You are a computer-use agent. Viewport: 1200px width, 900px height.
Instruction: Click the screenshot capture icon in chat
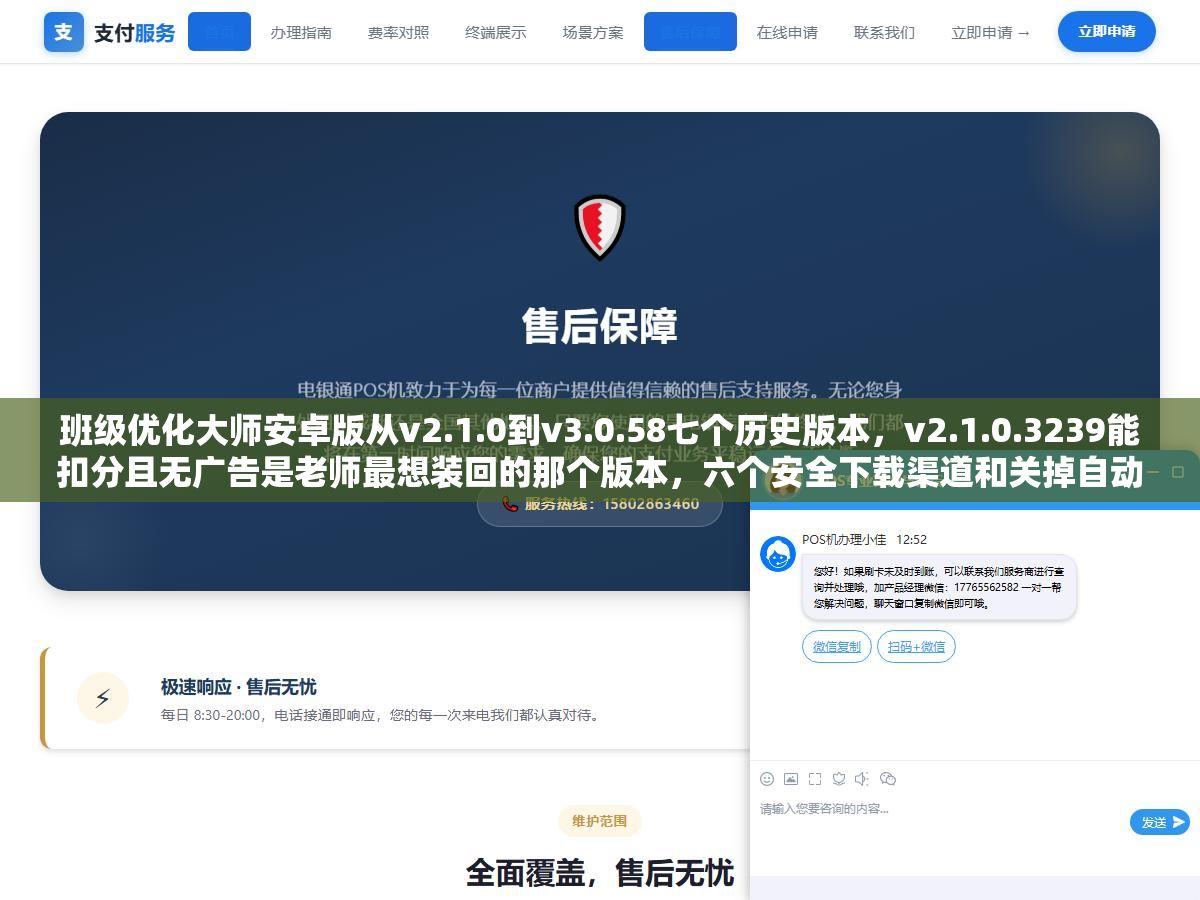[x=815, y=779]
